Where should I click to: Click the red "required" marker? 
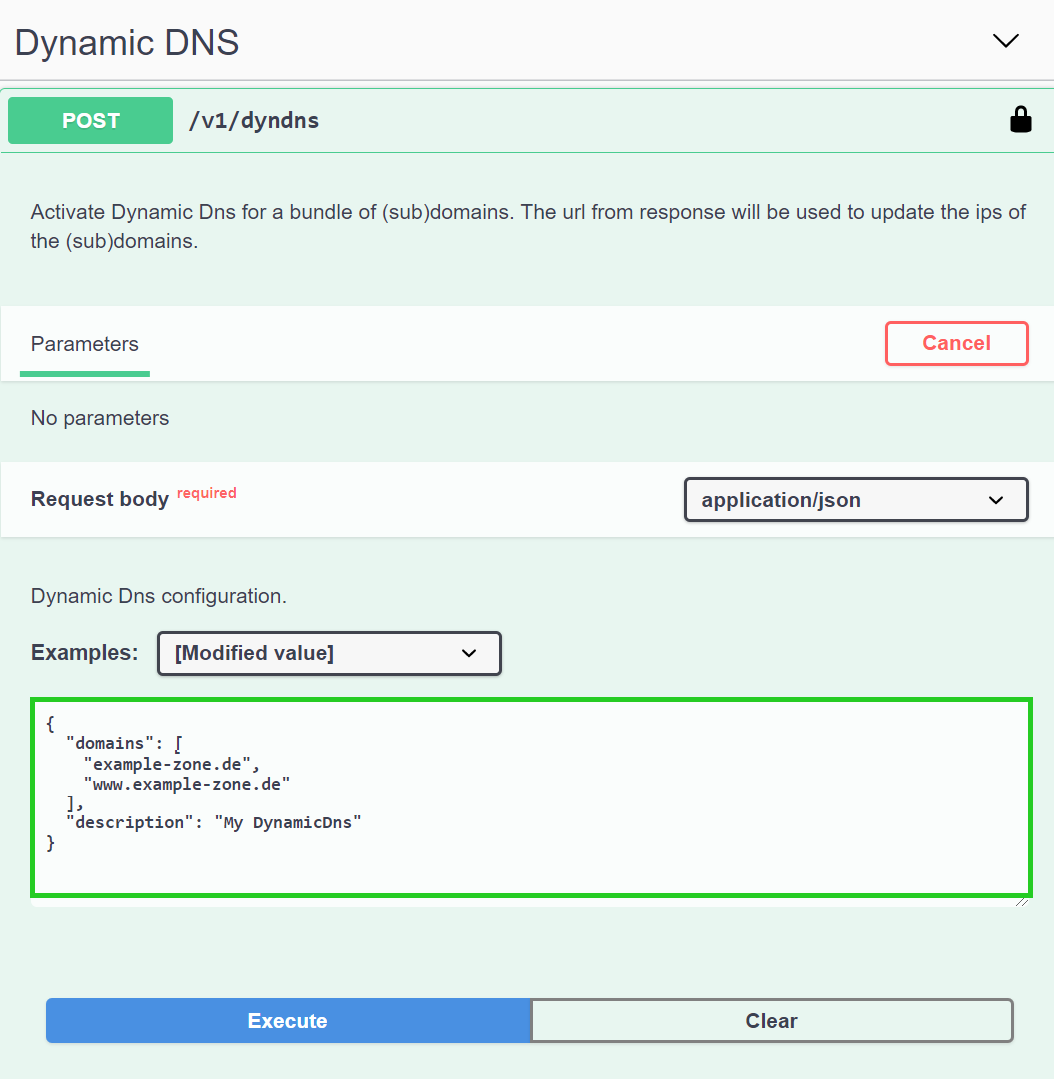207,493
